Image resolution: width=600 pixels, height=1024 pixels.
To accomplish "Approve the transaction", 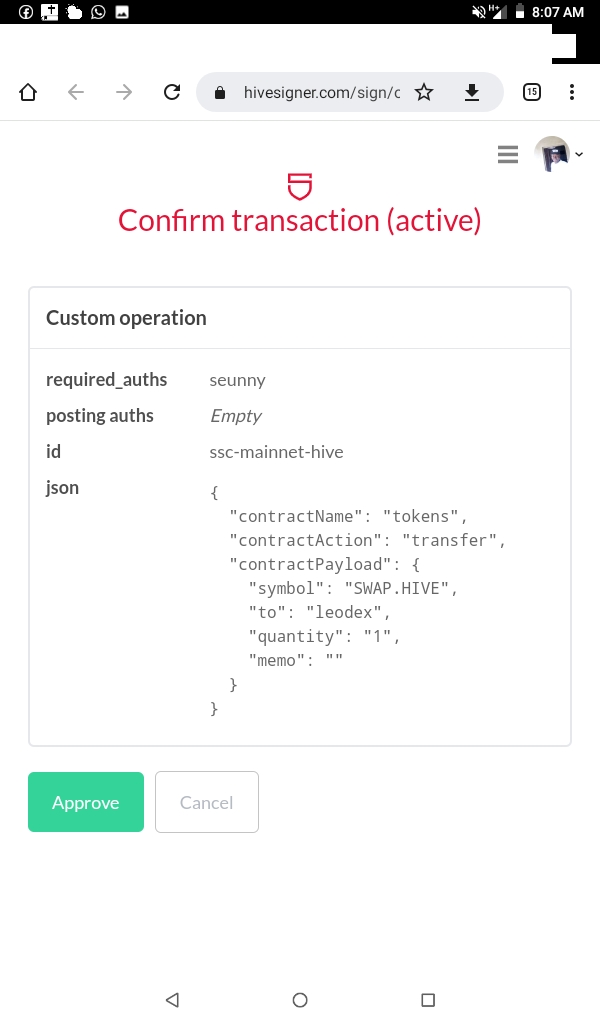I will 86,802.
